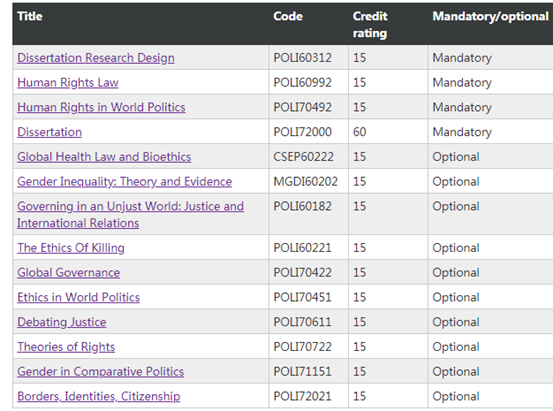Open the Theories of Rights link
Image resolution: width=553 pixels, height=411 pixels.
[66, 346]
